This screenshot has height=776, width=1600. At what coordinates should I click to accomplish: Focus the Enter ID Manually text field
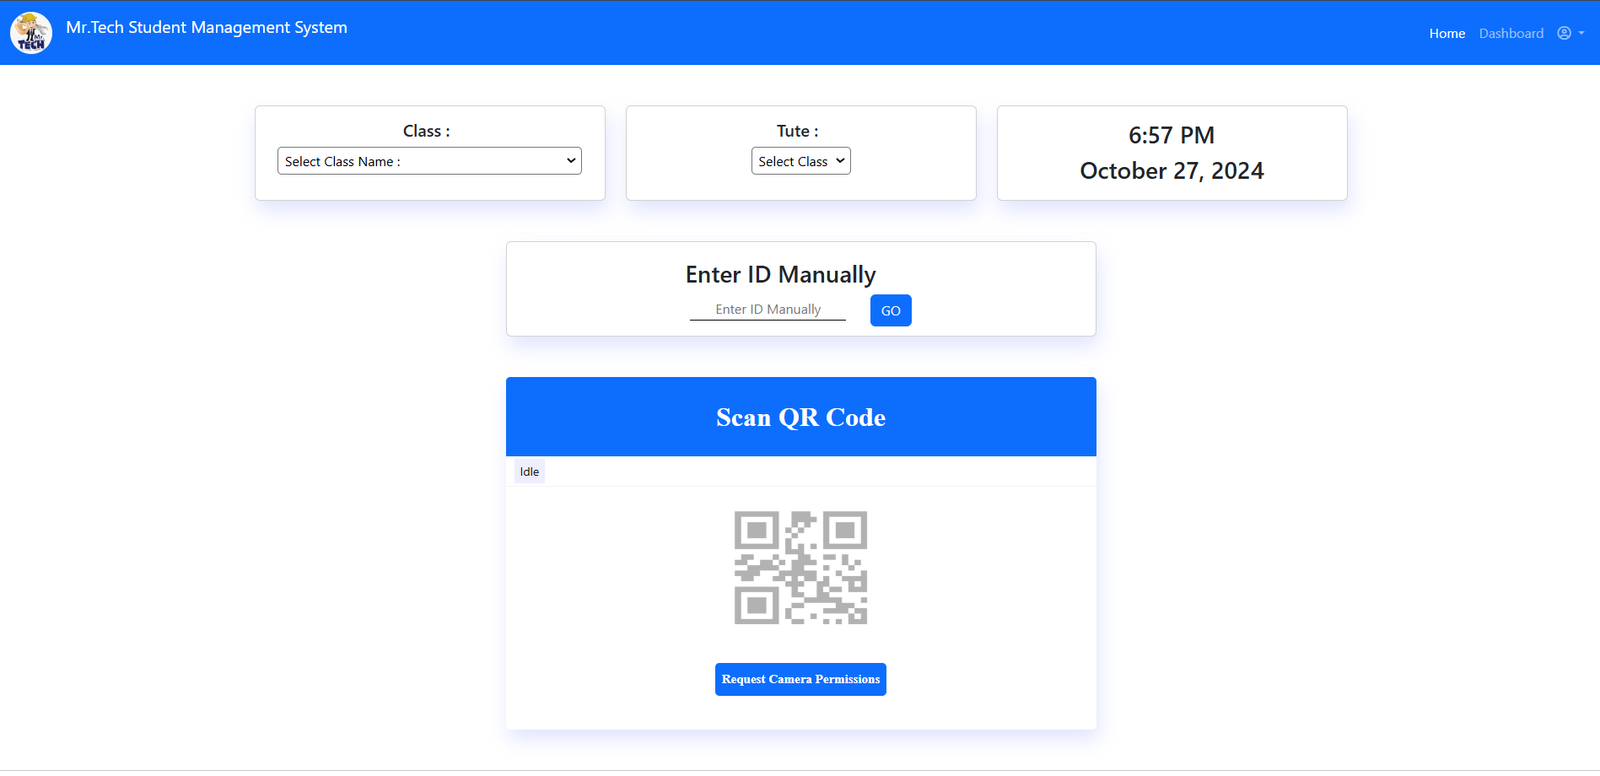[767, 310]
